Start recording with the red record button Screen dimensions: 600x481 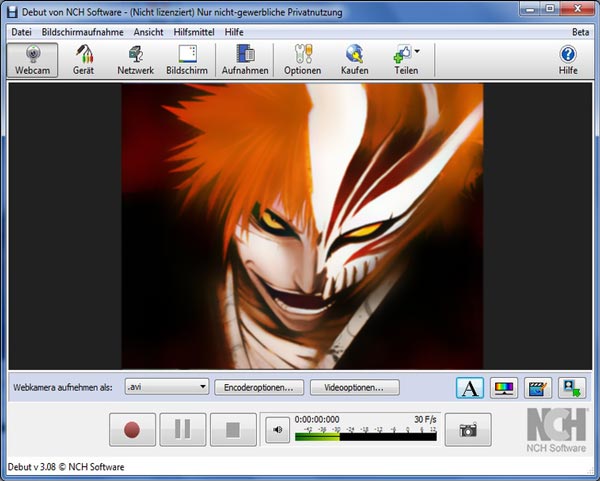point(131,430)
